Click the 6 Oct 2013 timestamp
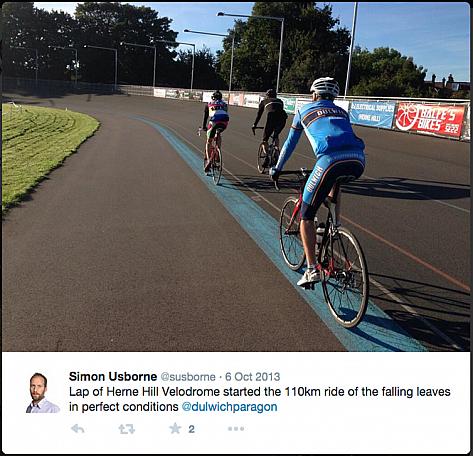The image size is (473, 456). [252, 377]
